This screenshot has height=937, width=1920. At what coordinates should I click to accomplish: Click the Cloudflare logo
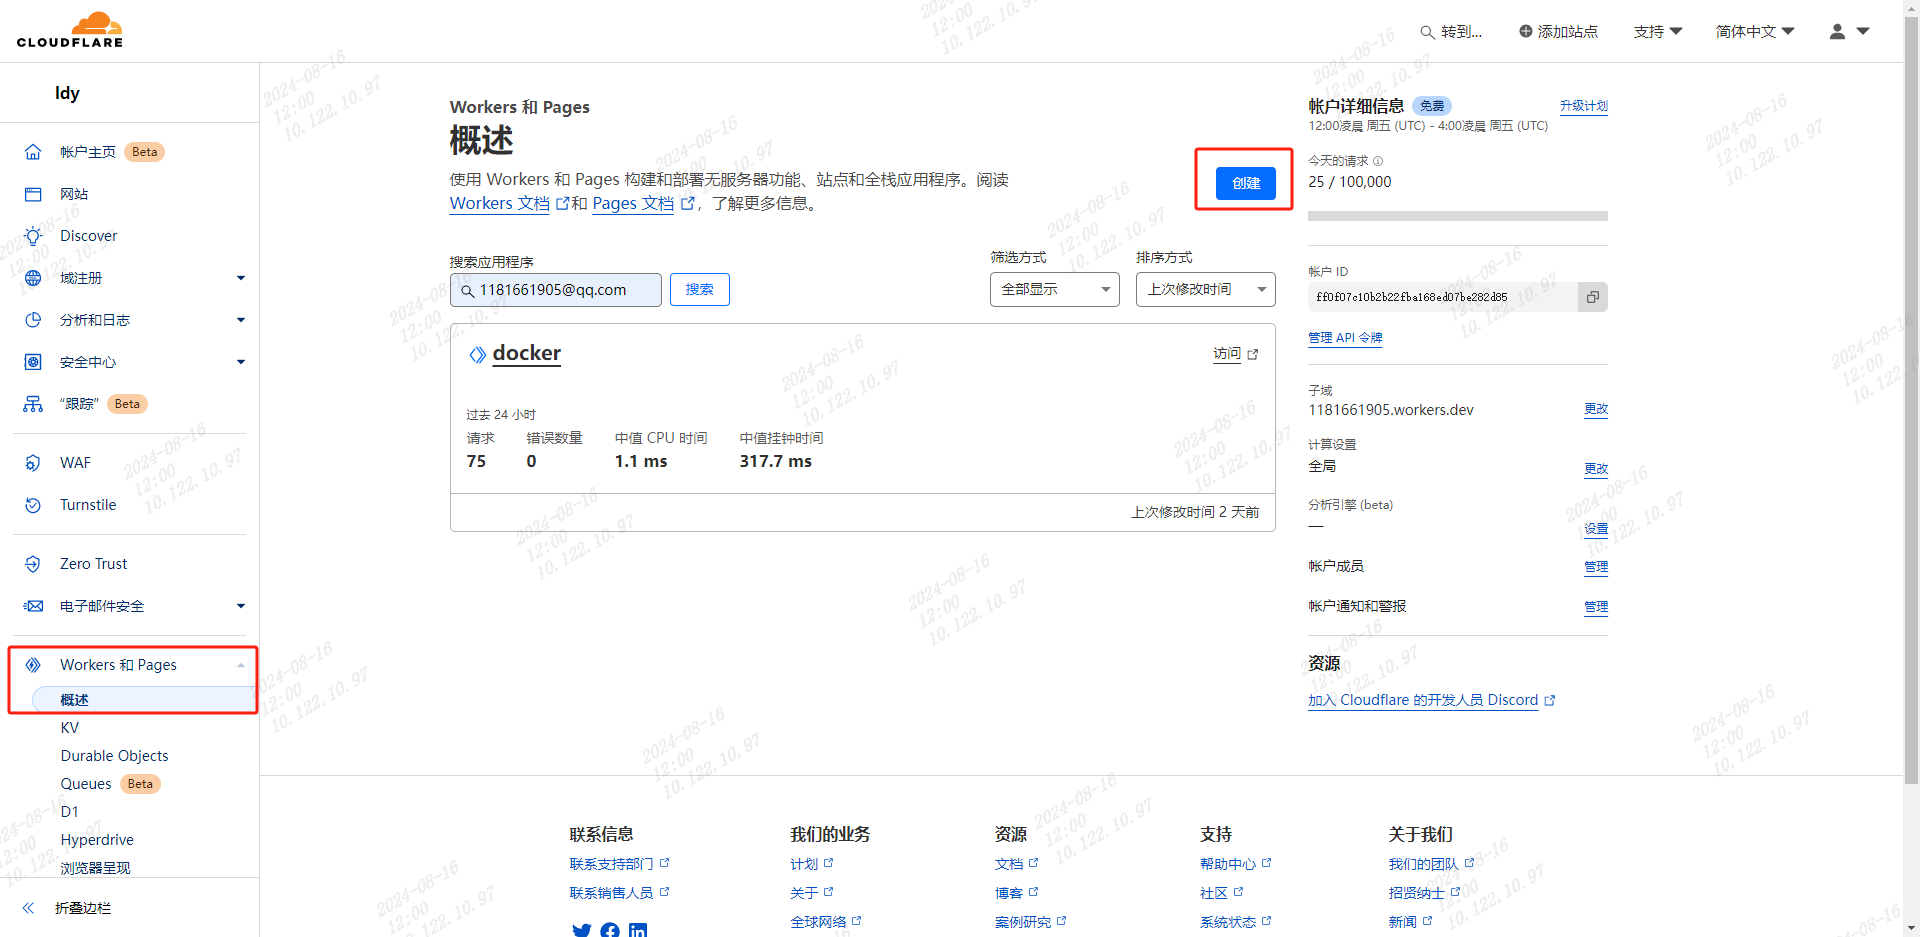70,30
